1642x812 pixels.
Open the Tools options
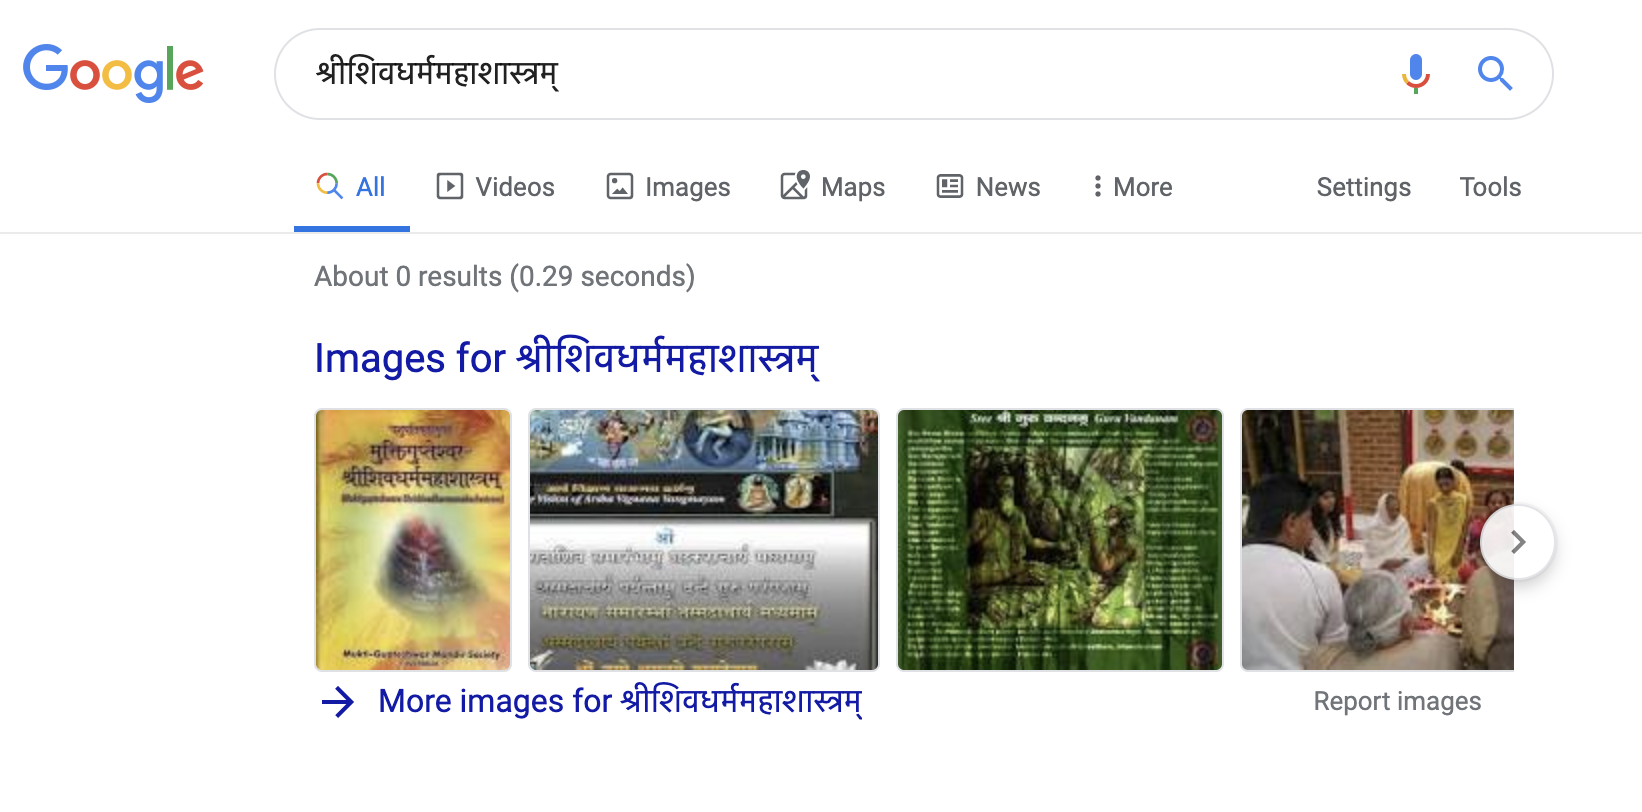(x=1490, y=187)
